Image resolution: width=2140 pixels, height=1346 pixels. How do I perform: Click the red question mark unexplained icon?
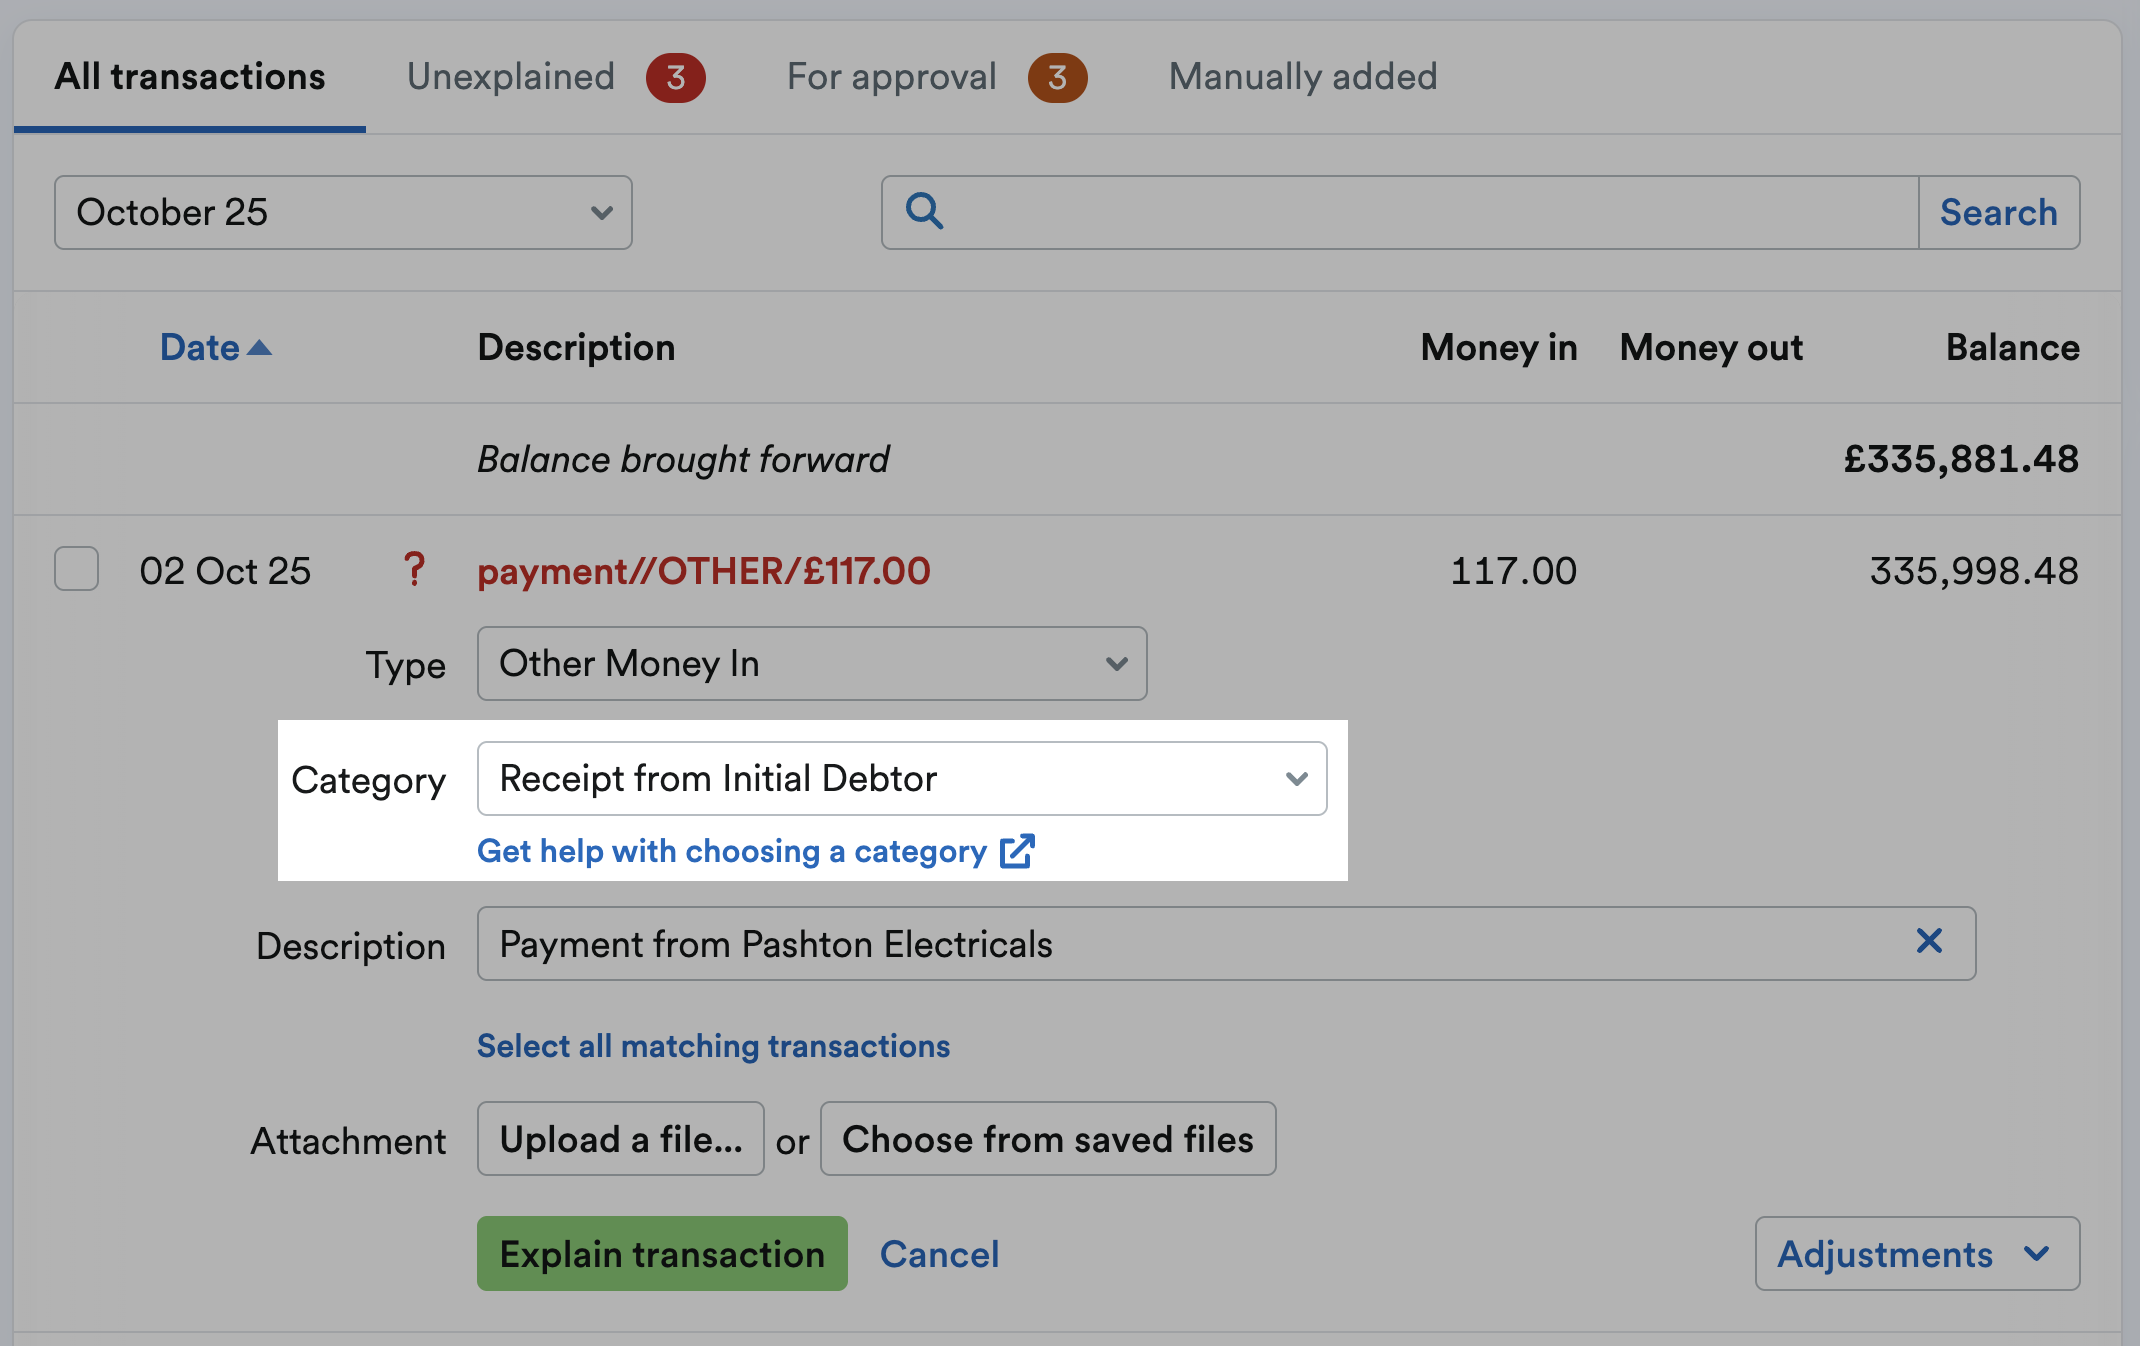tap(414, 570)
